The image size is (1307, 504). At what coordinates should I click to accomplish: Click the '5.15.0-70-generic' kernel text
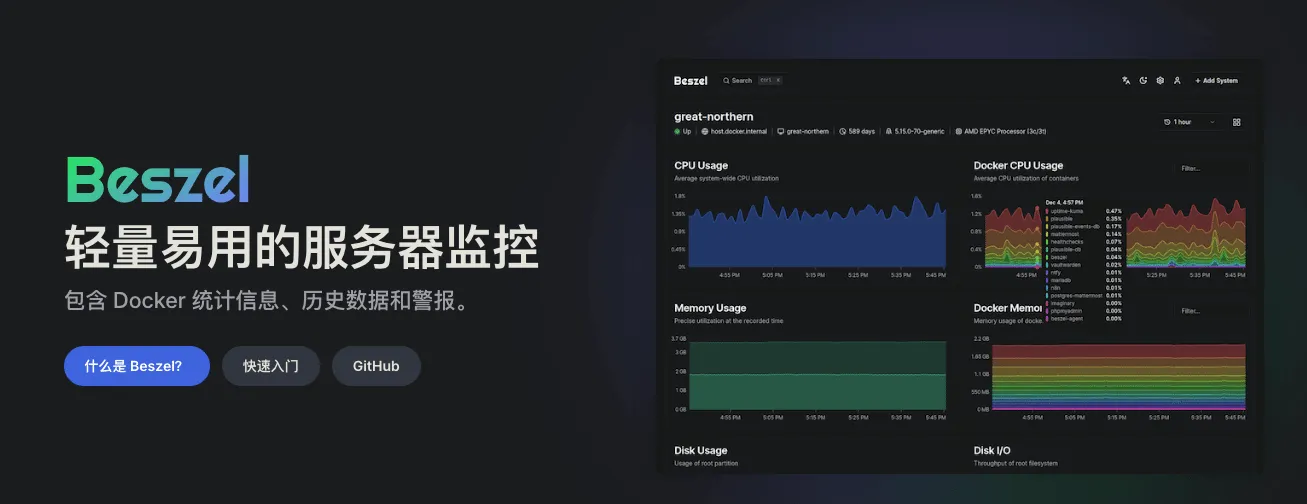919,131
